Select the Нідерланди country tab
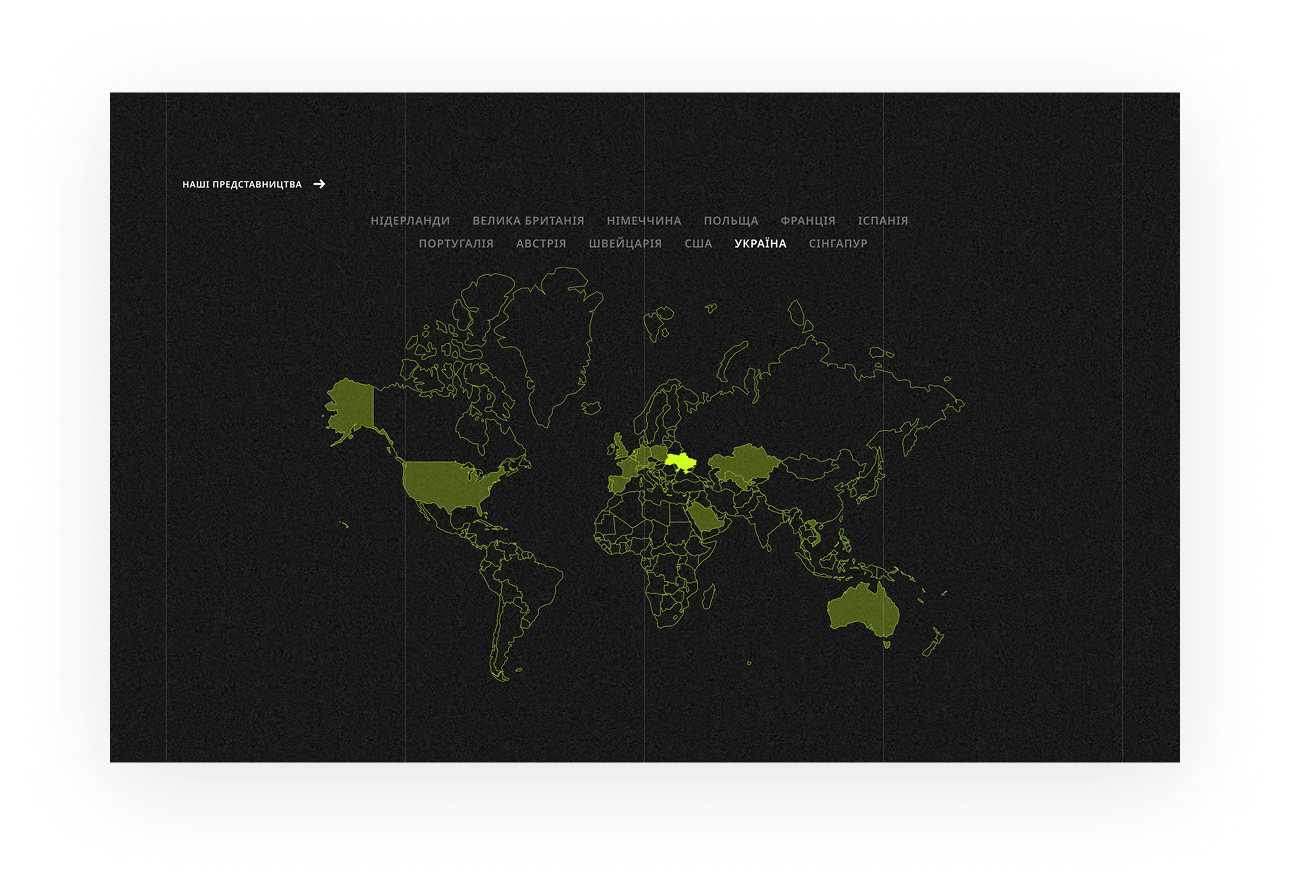The height and width of the screenshot is (891, 1290). [x=410, y=221]
